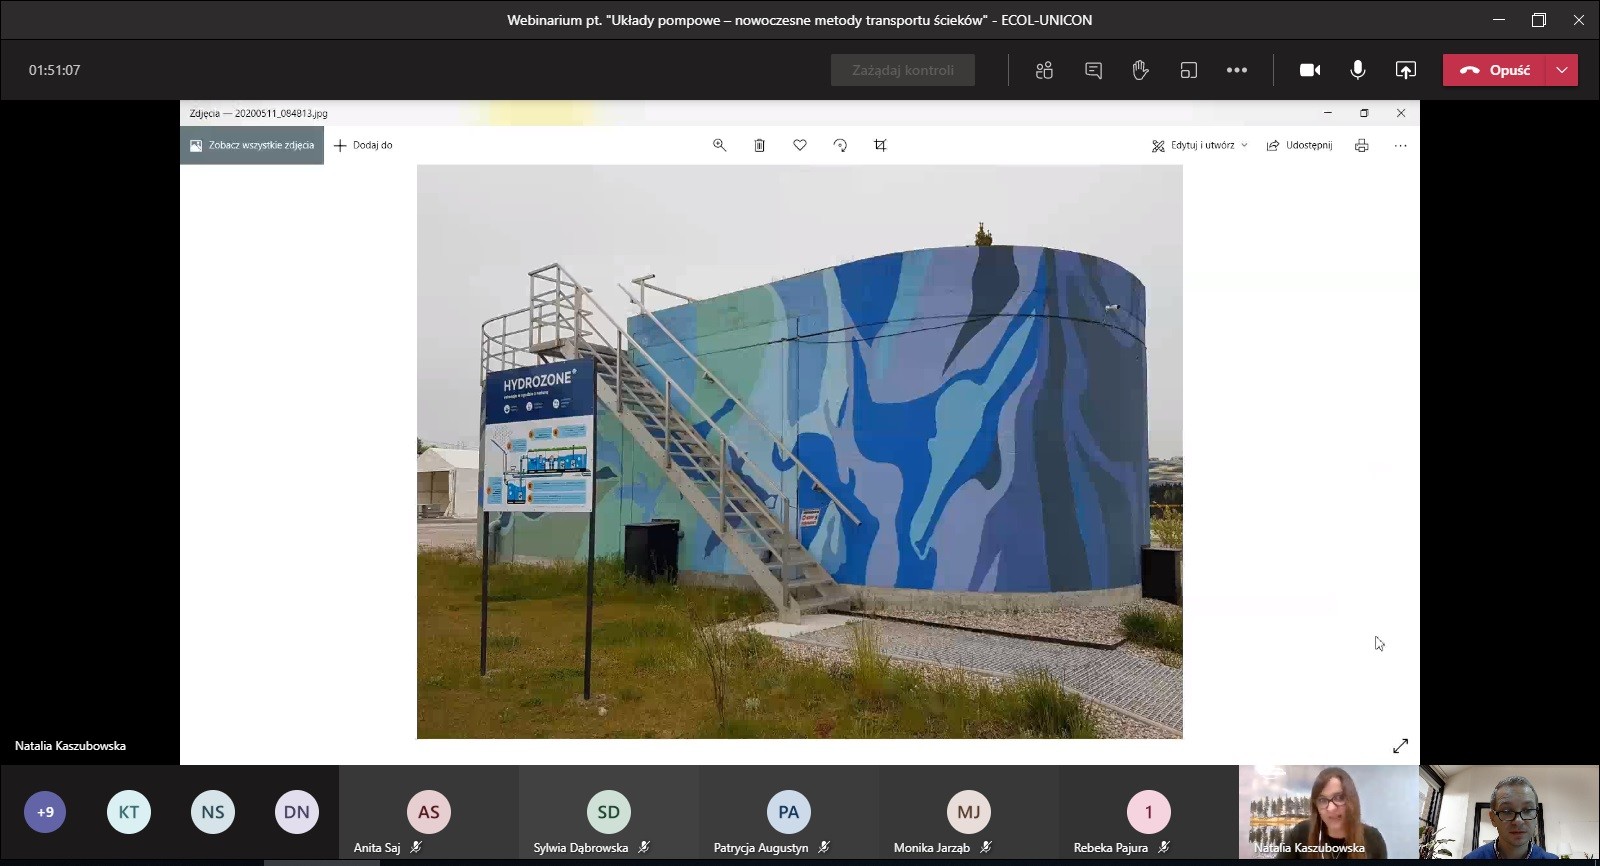1600x866 pixels.
Task: Click the trash delete icon in Photos
Action: click(759, 145)
